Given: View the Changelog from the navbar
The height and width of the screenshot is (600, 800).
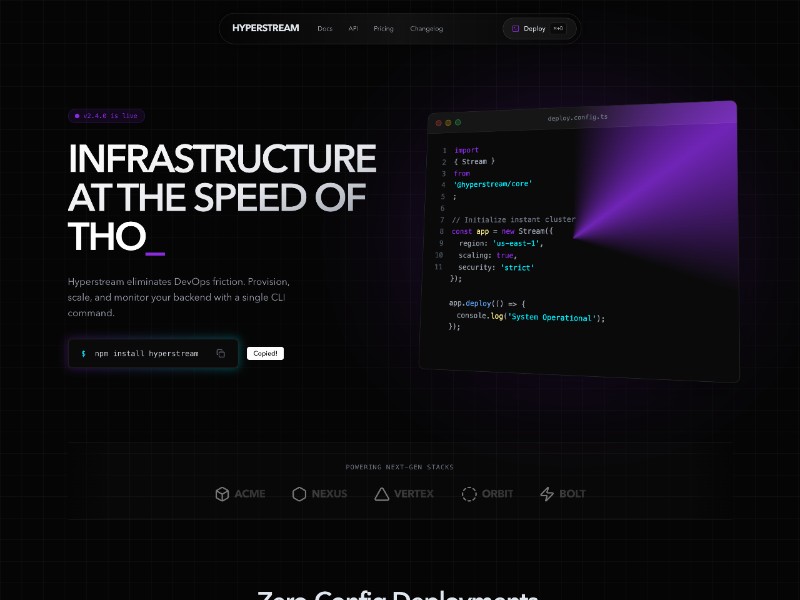Looking at the screenshot, I should pos(426,29).
